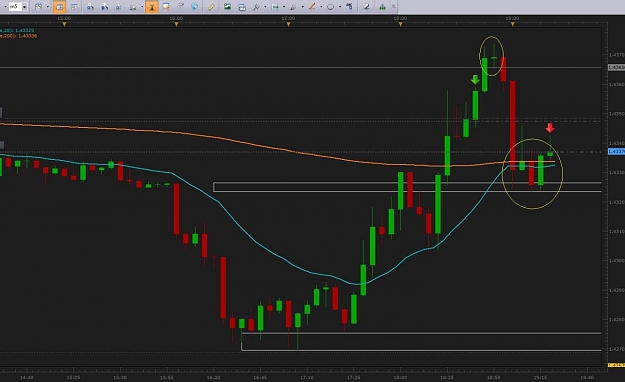
Task: Click the blue current price label 1.4337
Action: (x=616, y=152)
